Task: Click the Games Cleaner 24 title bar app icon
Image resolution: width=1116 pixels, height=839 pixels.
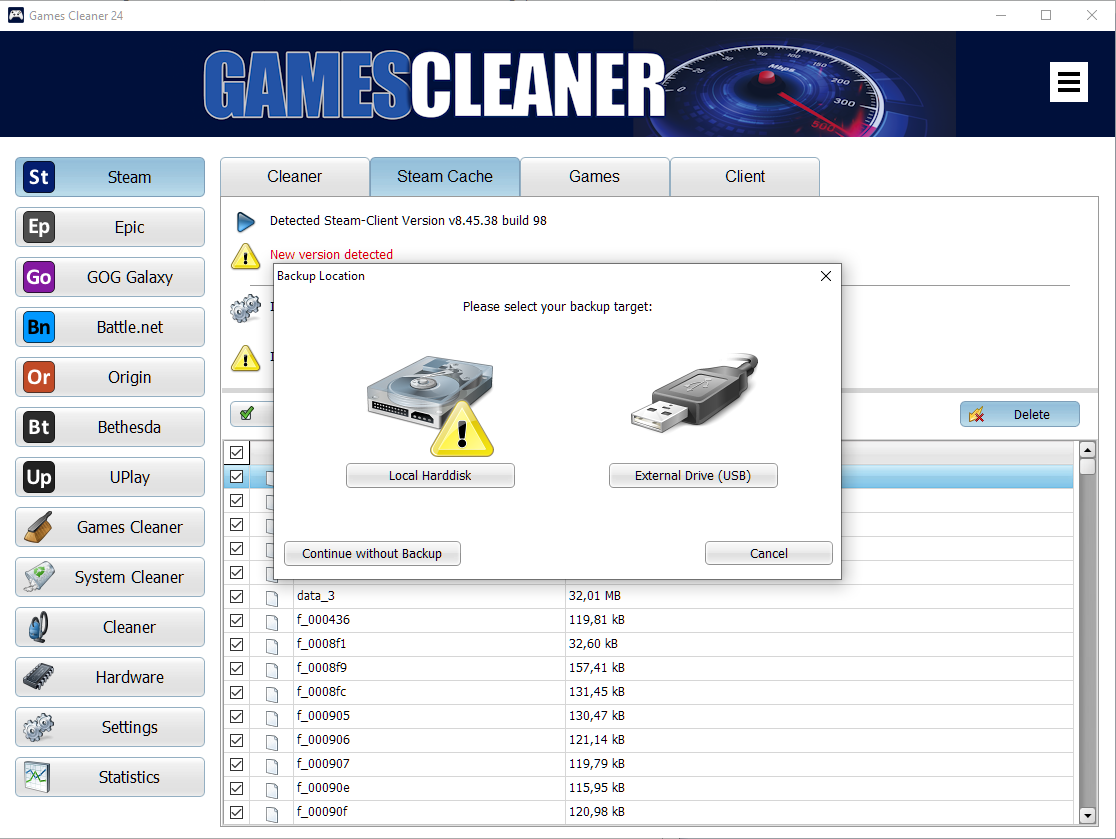Action: (x=16, y=15)
